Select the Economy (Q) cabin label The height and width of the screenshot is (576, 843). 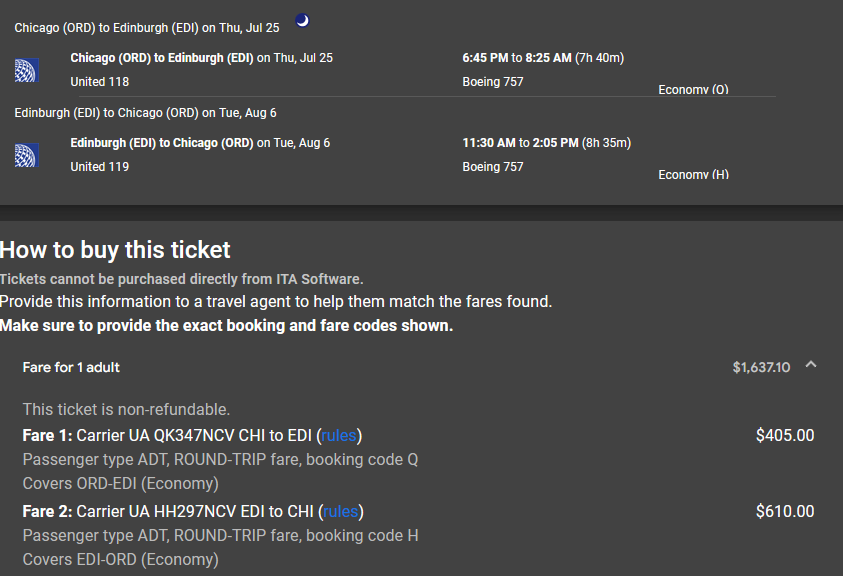[693, 90]
